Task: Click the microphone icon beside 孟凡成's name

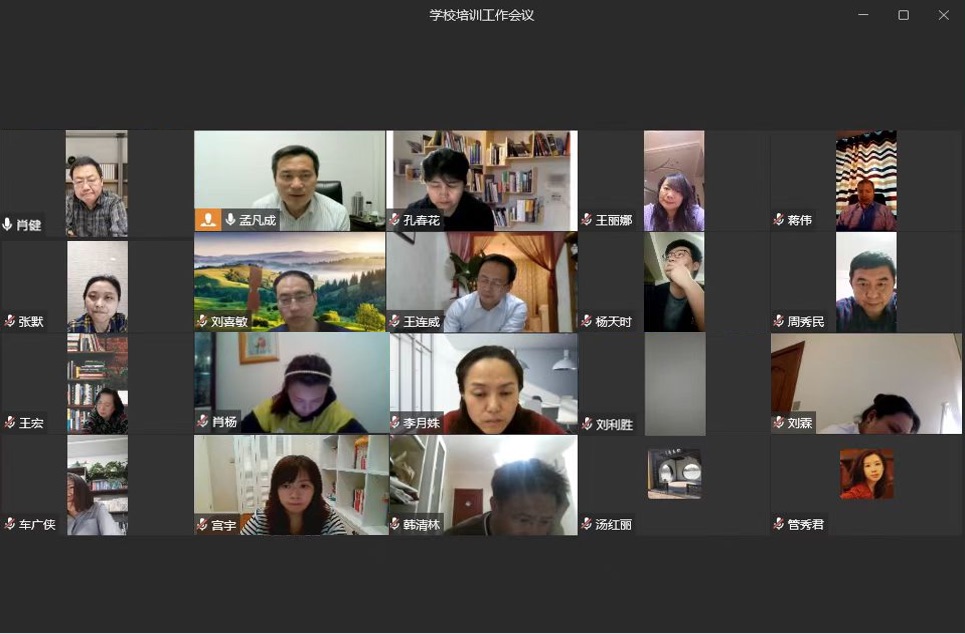Action: [231, 219]
